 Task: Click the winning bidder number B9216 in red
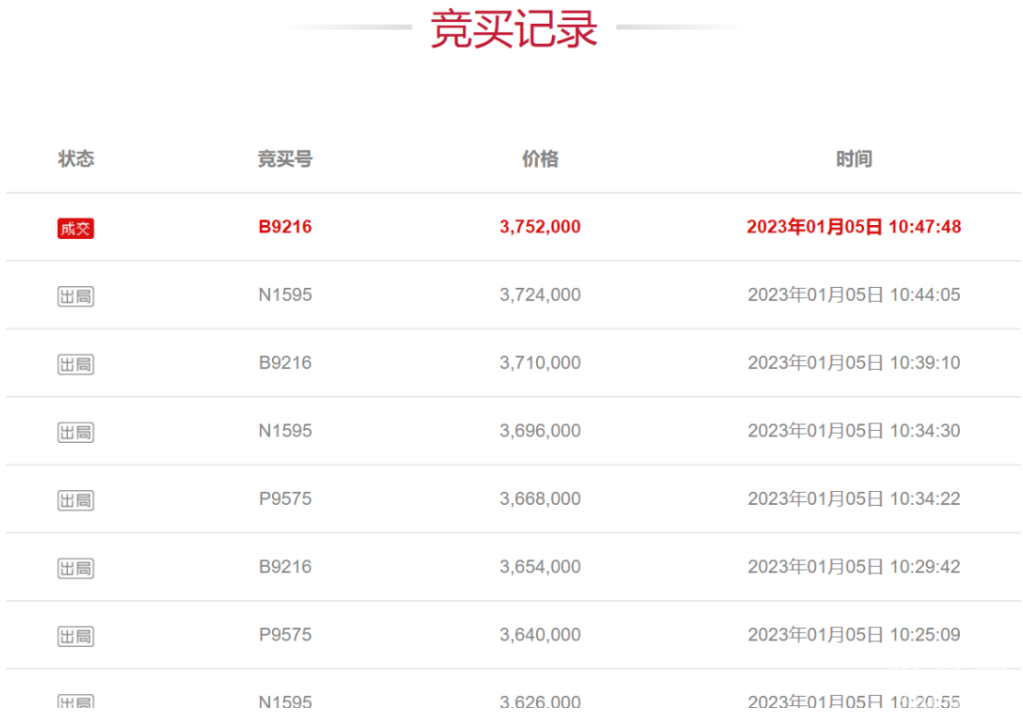coord(285,227)
